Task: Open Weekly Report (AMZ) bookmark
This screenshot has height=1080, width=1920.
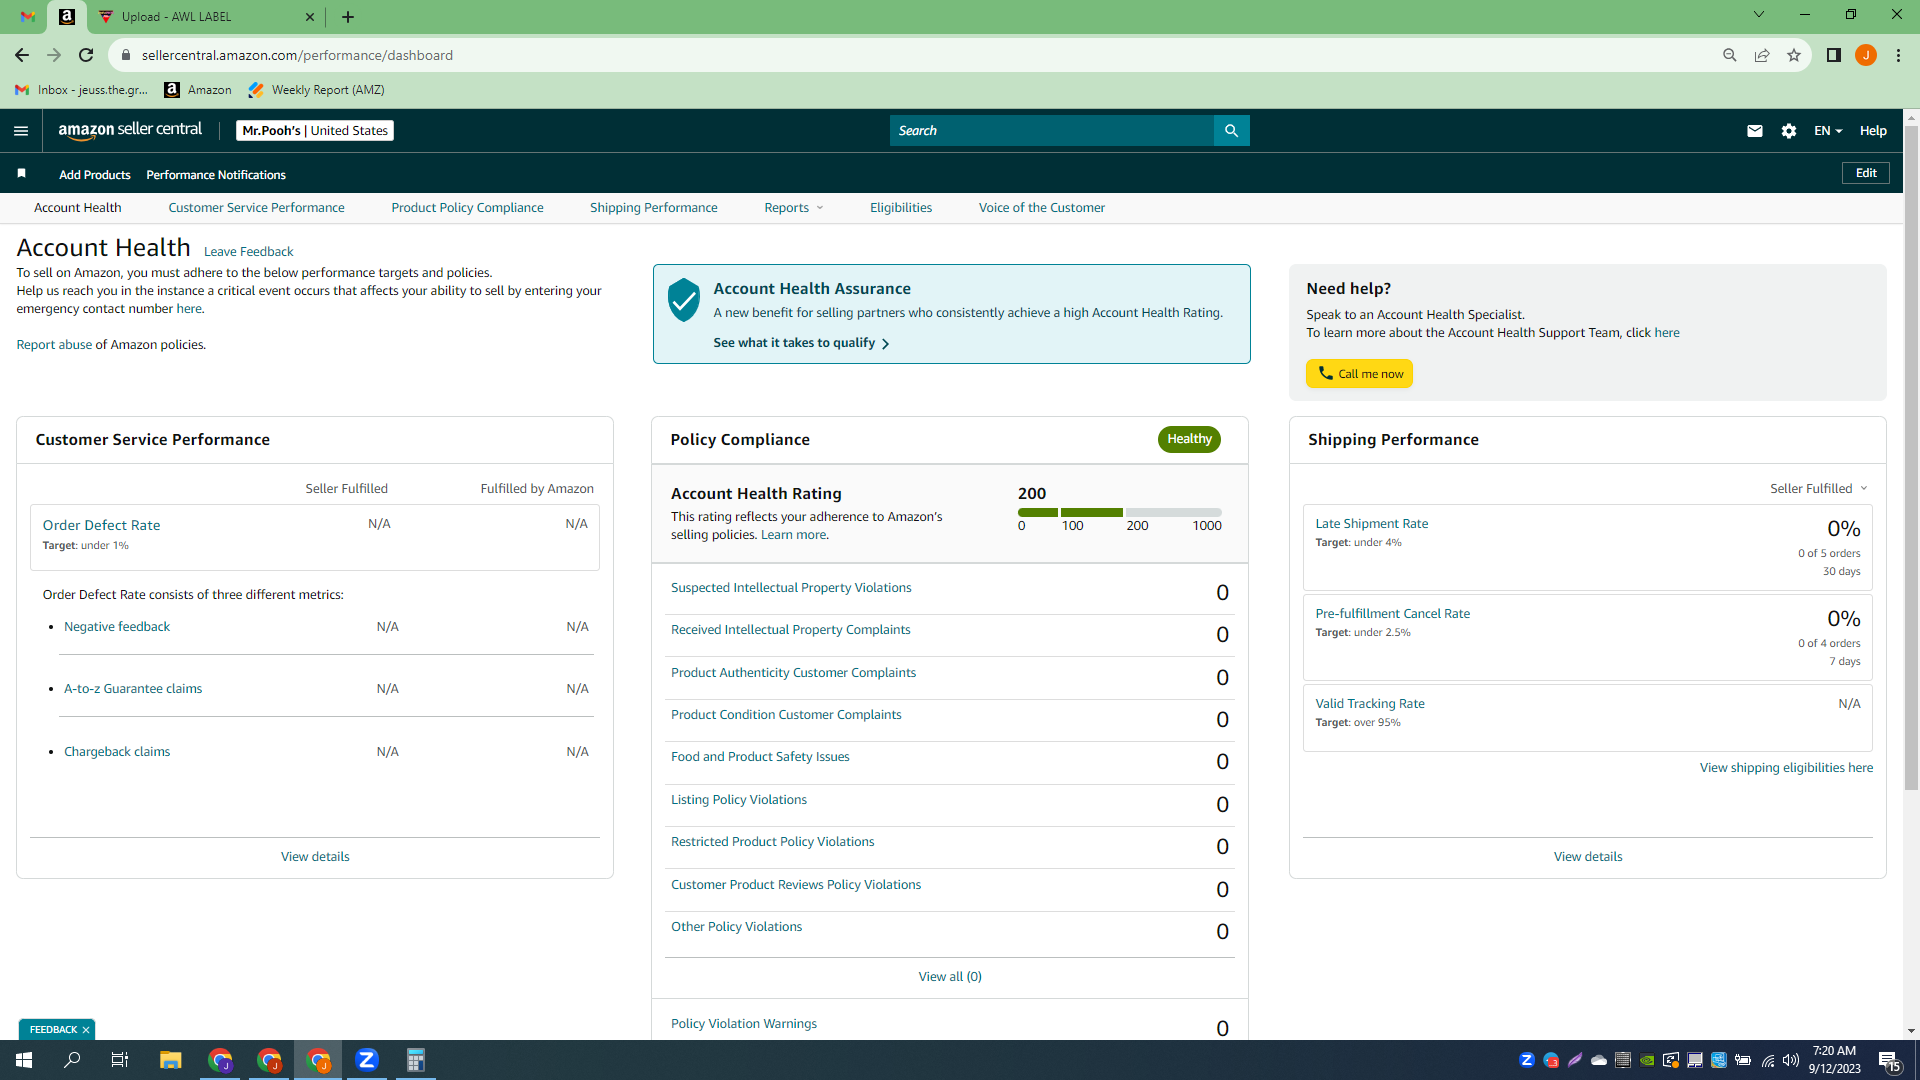Action: point(317,90)
